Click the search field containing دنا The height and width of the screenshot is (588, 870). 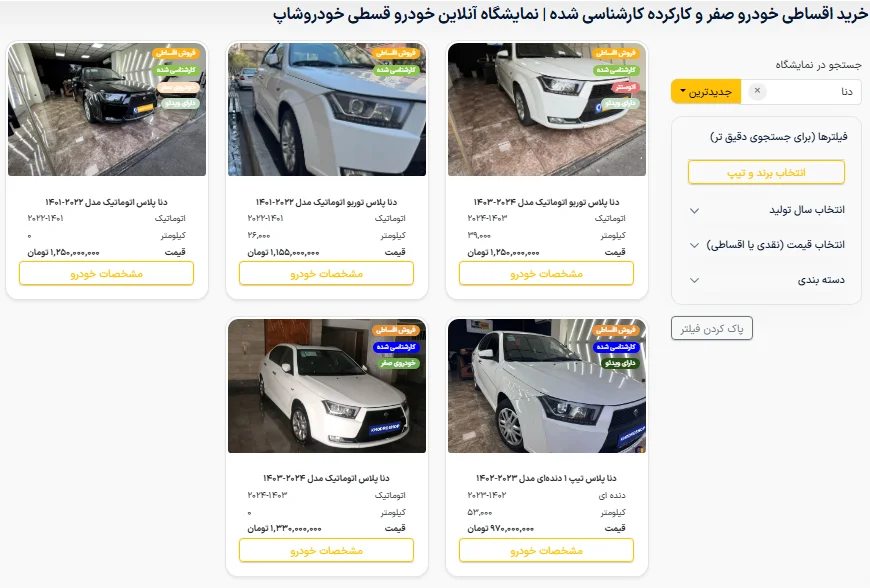click(801, 92)
